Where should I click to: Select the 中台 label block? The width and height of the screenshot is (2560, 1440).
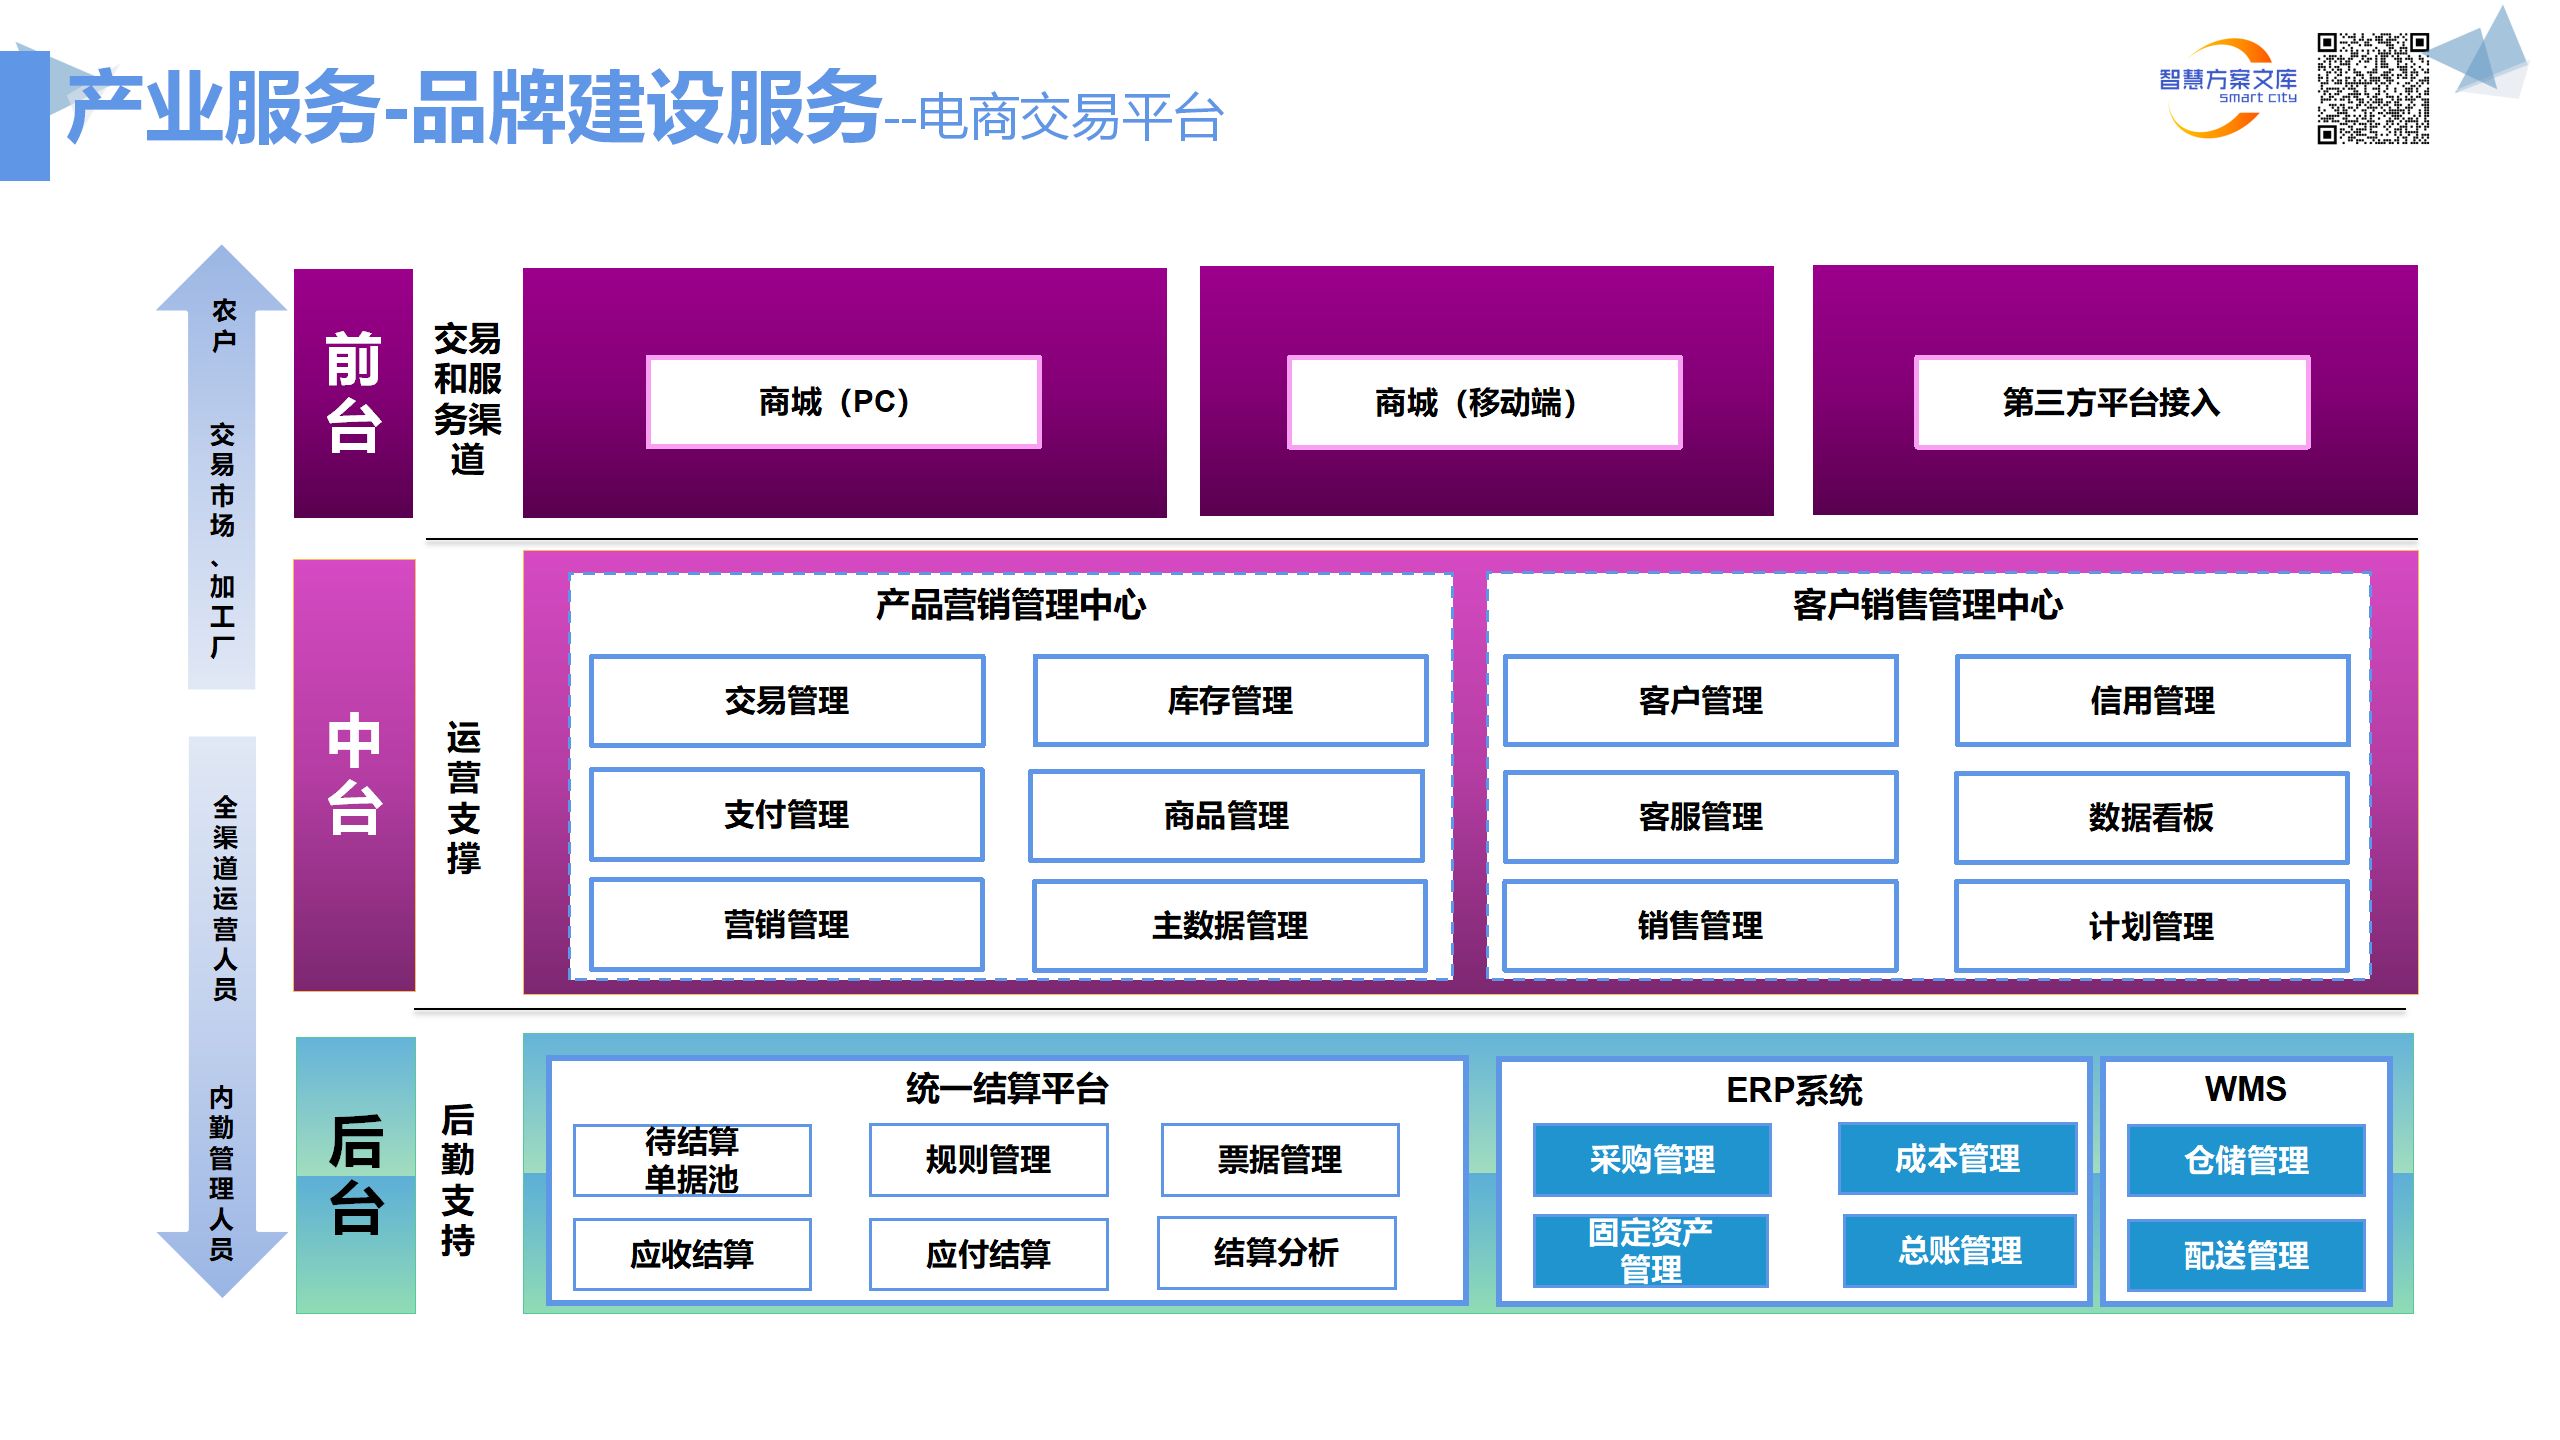tap(354, 775)
